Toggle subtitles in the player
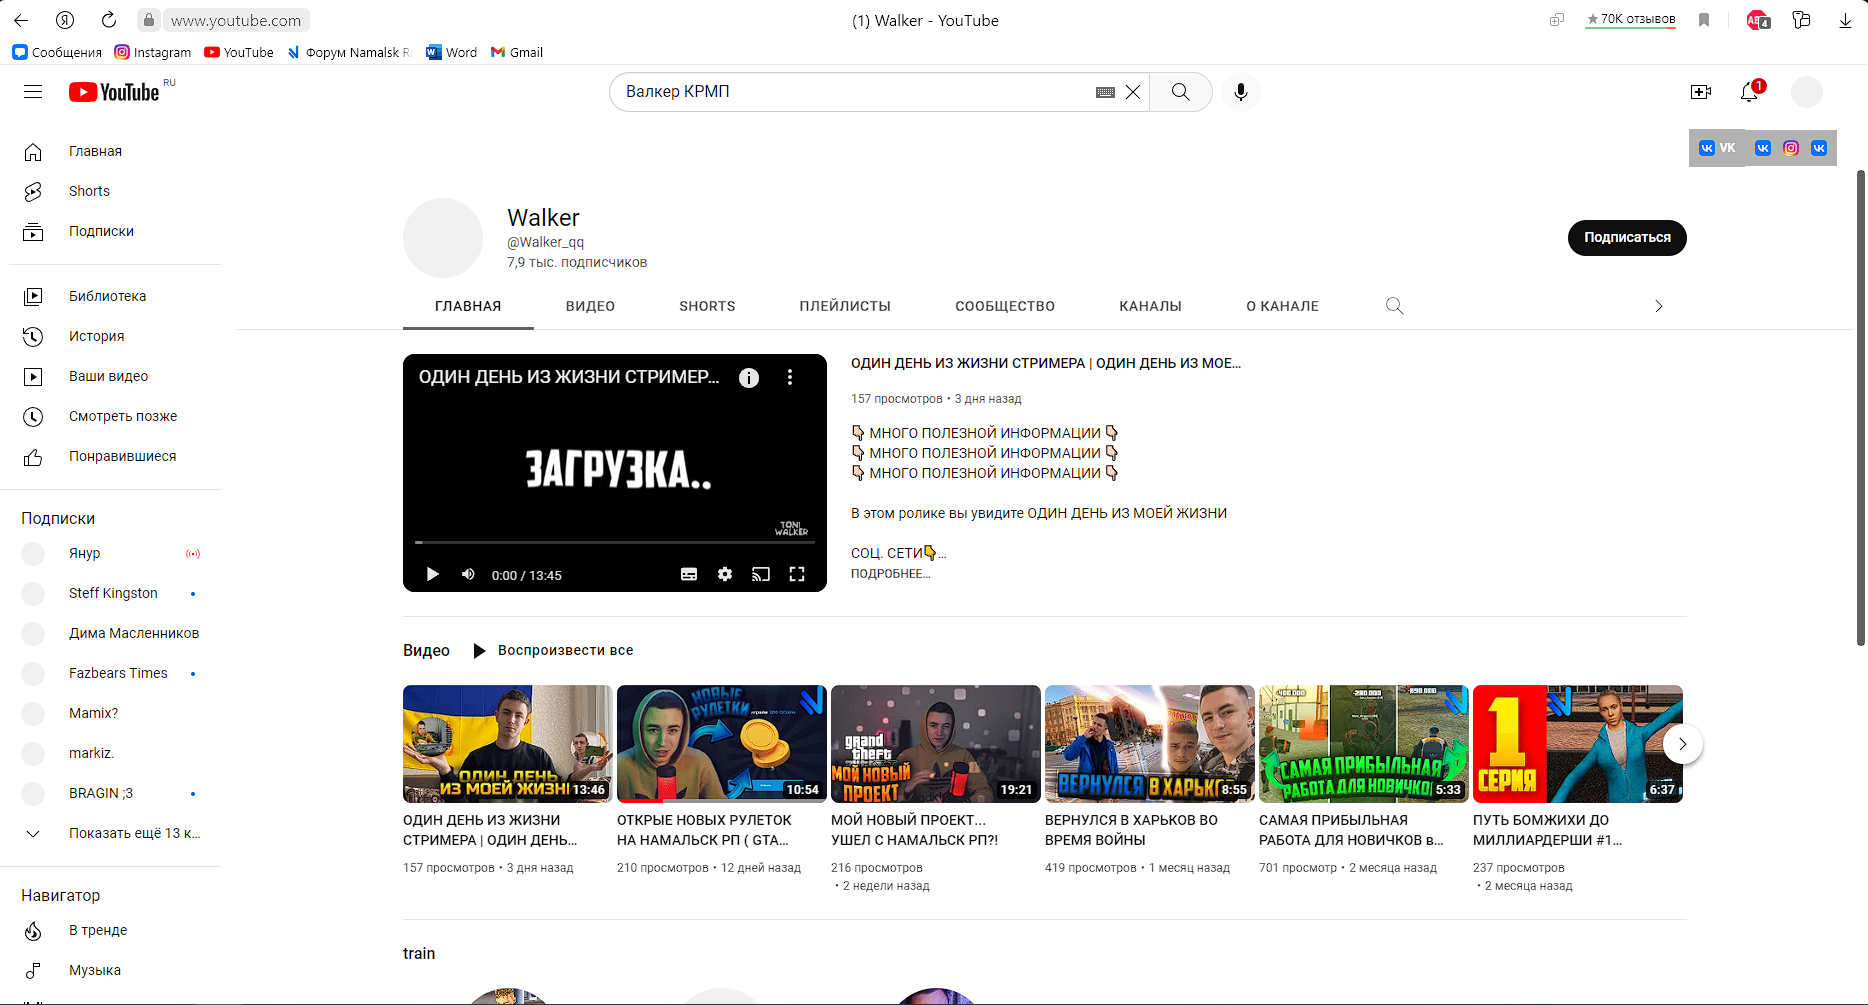The image size is (1868, 1005). pyautogui.click(x=689, y=574)
